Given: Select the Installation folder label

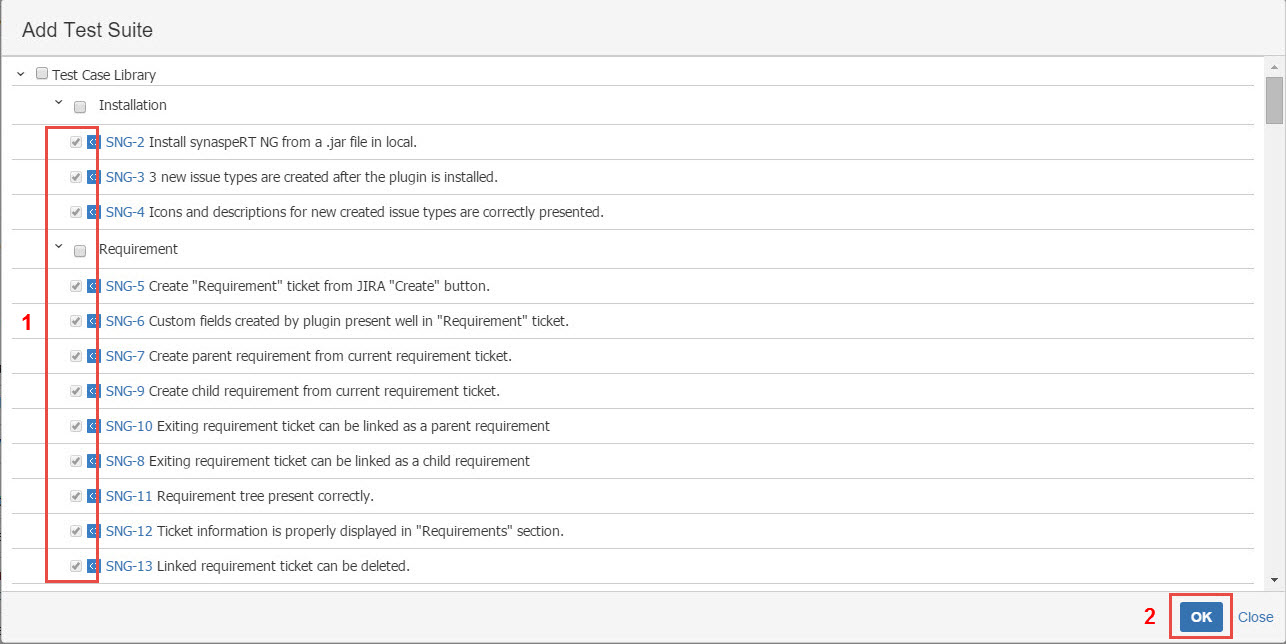Looking at the screenshot, I should click(x=132, y=105).
